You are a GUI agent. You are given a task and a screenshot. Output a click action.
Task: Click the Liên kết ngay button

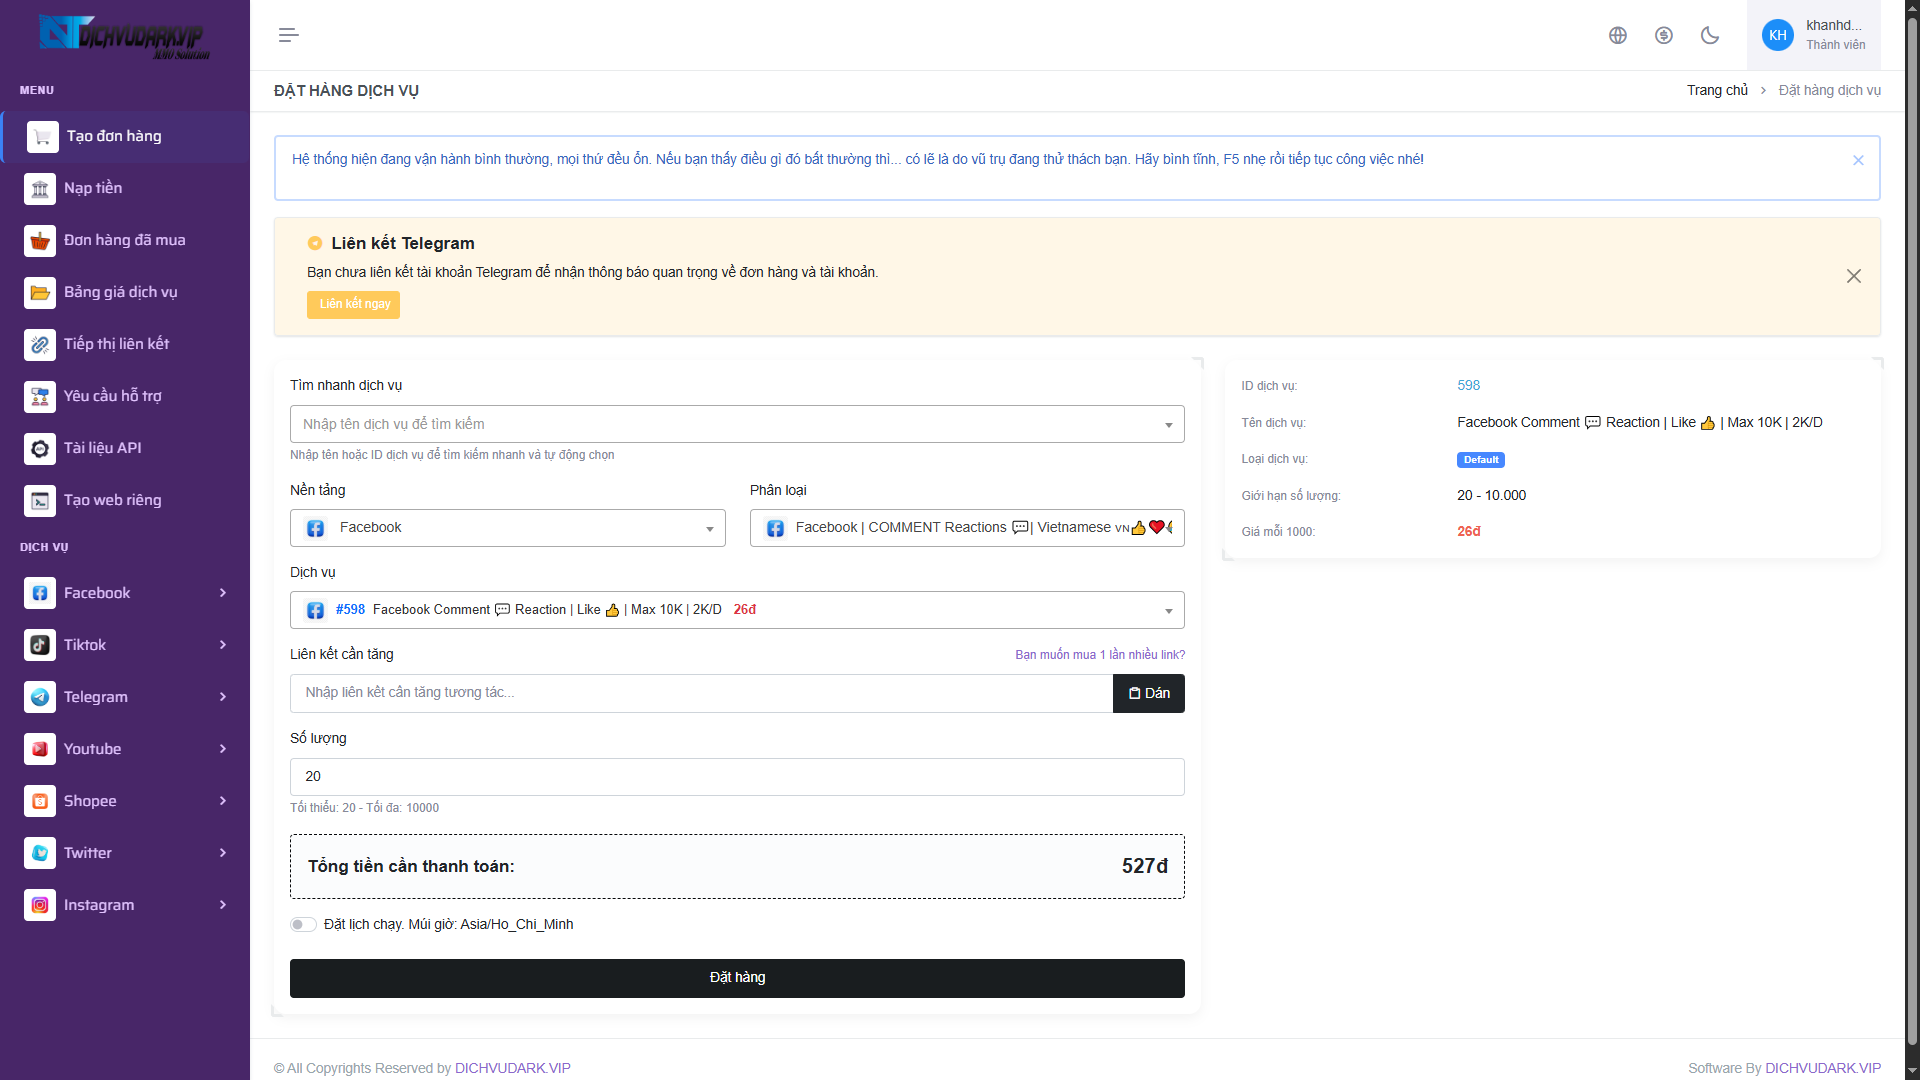click(353, 305)
